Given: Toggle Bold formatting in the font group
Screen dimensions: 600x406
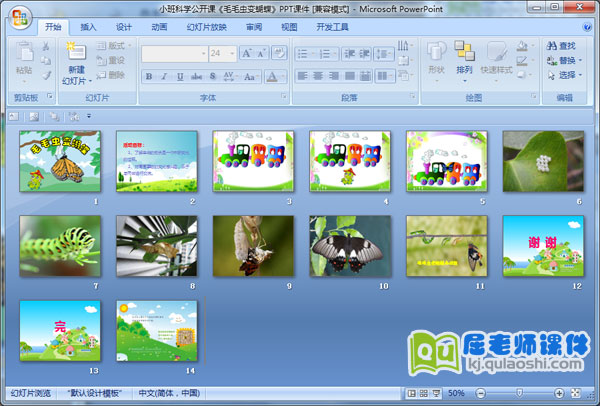Looking at the screenshot, I should pyautogui.click(x=149, y=76).
